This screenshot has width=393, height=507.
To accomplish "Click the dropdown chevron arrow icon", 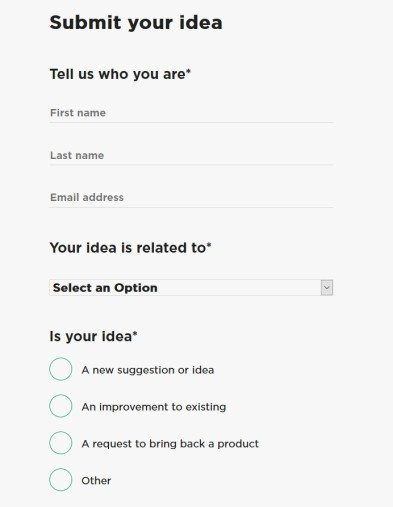I will tap(327, 288).
